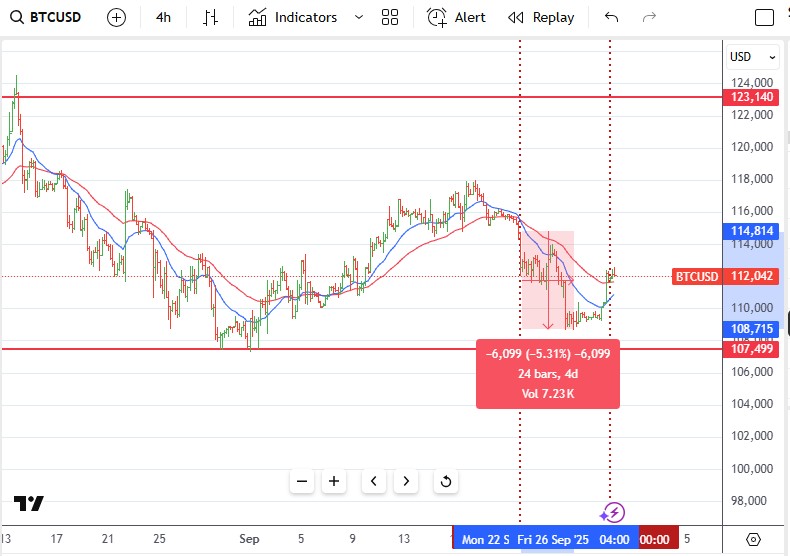Create an Alert
This screenshot has height=556, width=790.
point(456,18)
